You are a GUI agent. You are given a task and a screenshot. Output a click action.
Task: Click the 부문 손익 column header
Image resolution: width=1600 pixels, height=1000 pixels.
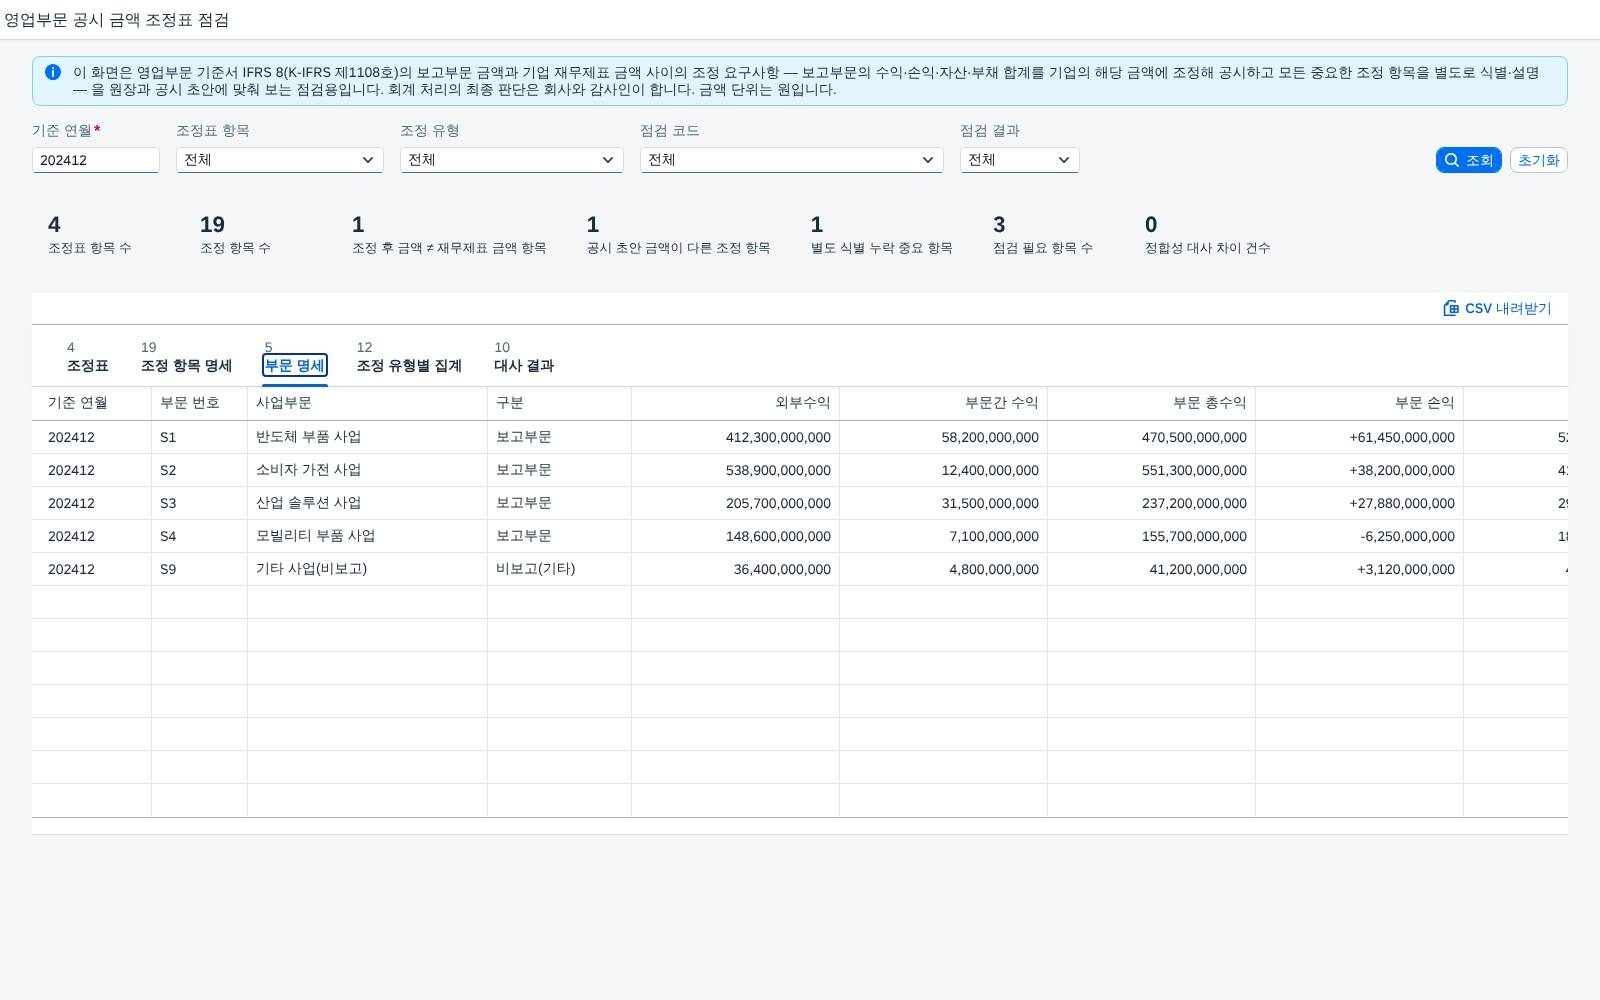pos(1359,403)
